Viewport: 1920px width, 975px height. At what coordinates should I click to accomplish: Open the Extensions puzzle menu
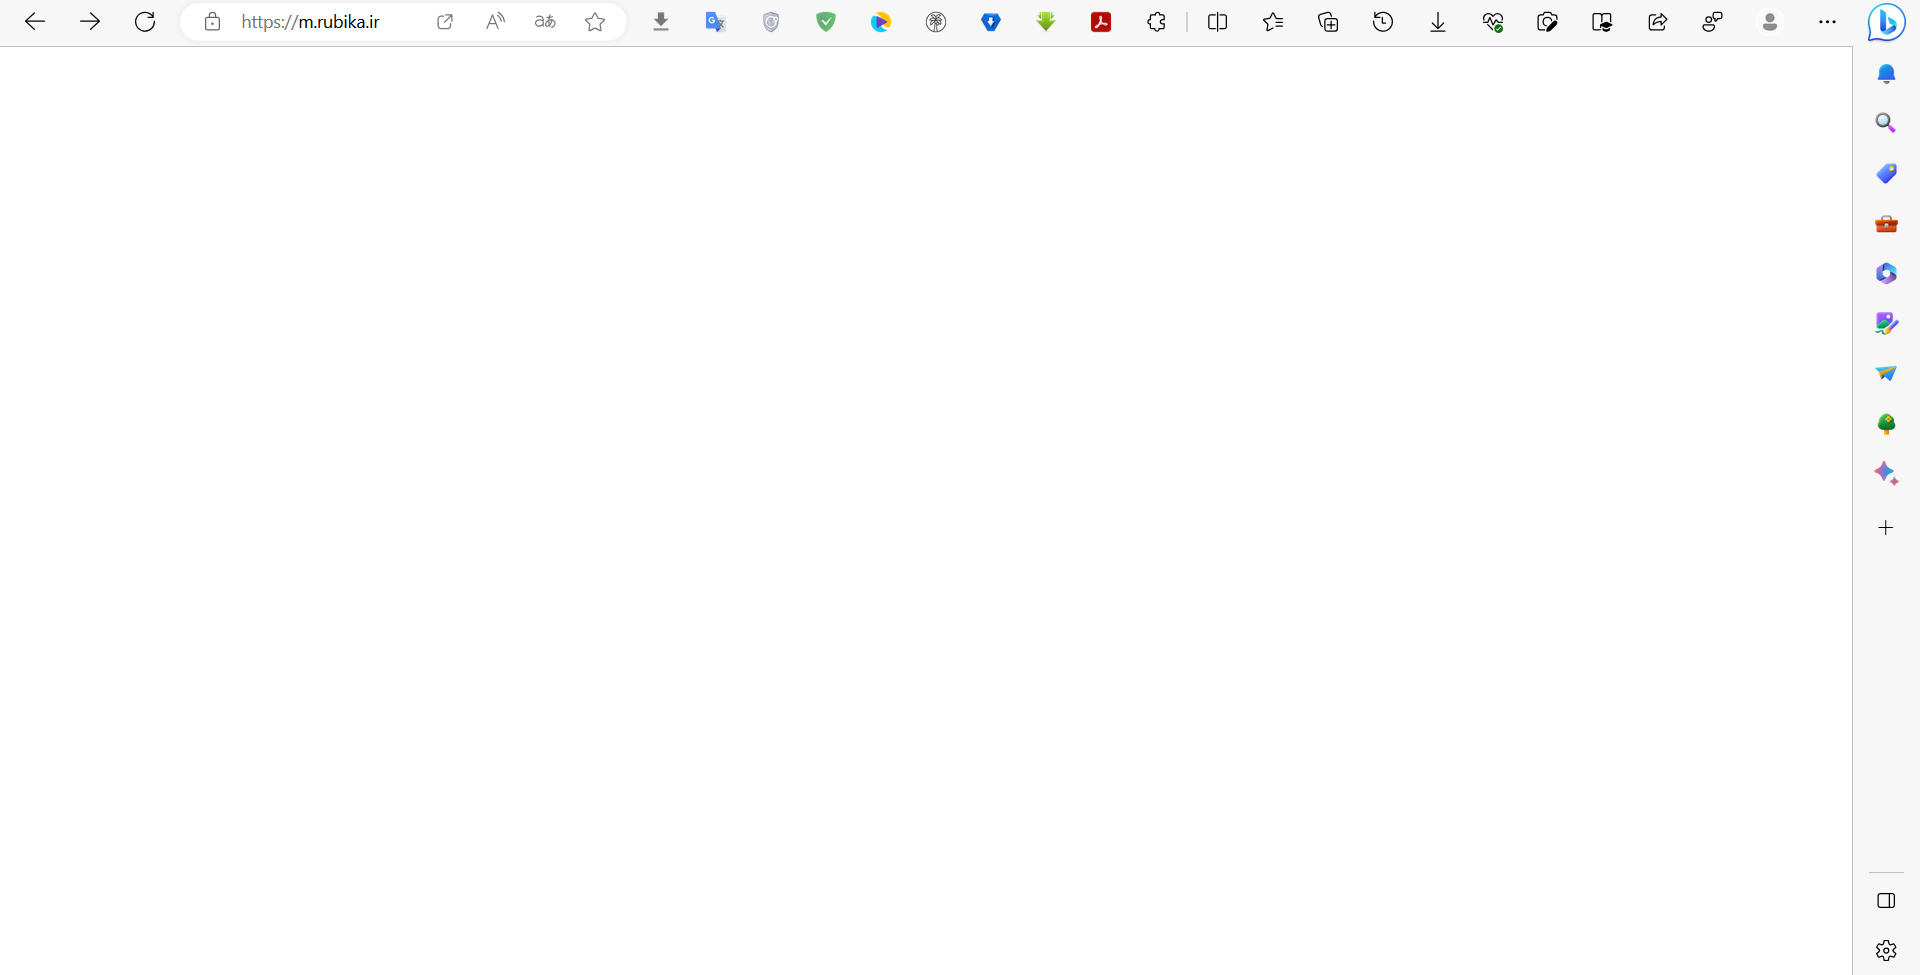[x=1157, y=21]
